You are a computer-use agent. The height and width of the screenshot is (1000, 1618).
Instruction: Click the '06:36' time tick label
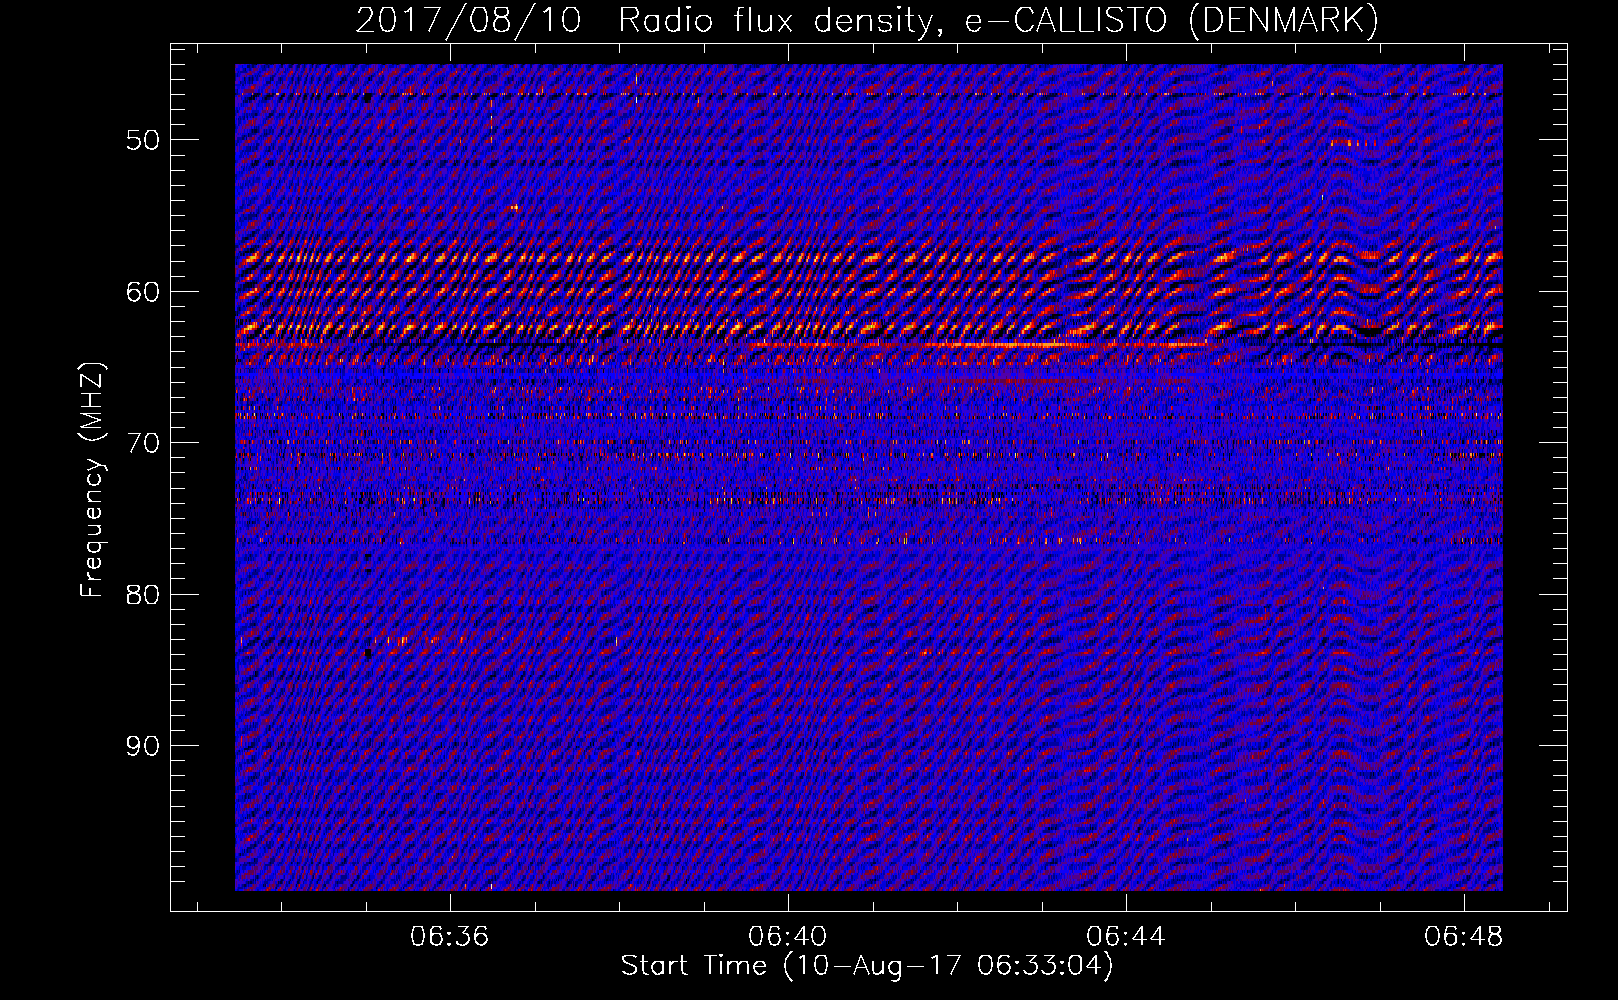[450, 937]
